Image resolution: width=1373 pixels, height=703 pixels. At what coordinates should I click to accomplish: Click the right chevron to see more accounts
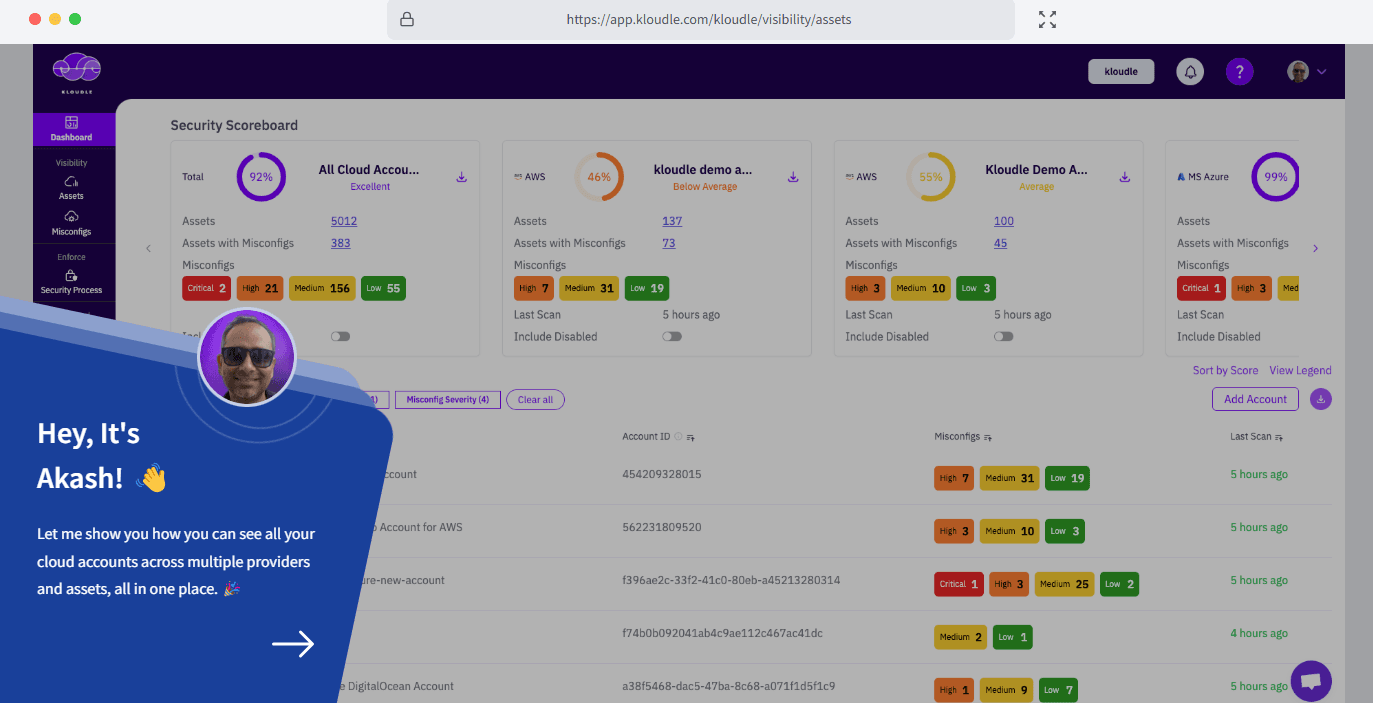(x=1317, y=248)
